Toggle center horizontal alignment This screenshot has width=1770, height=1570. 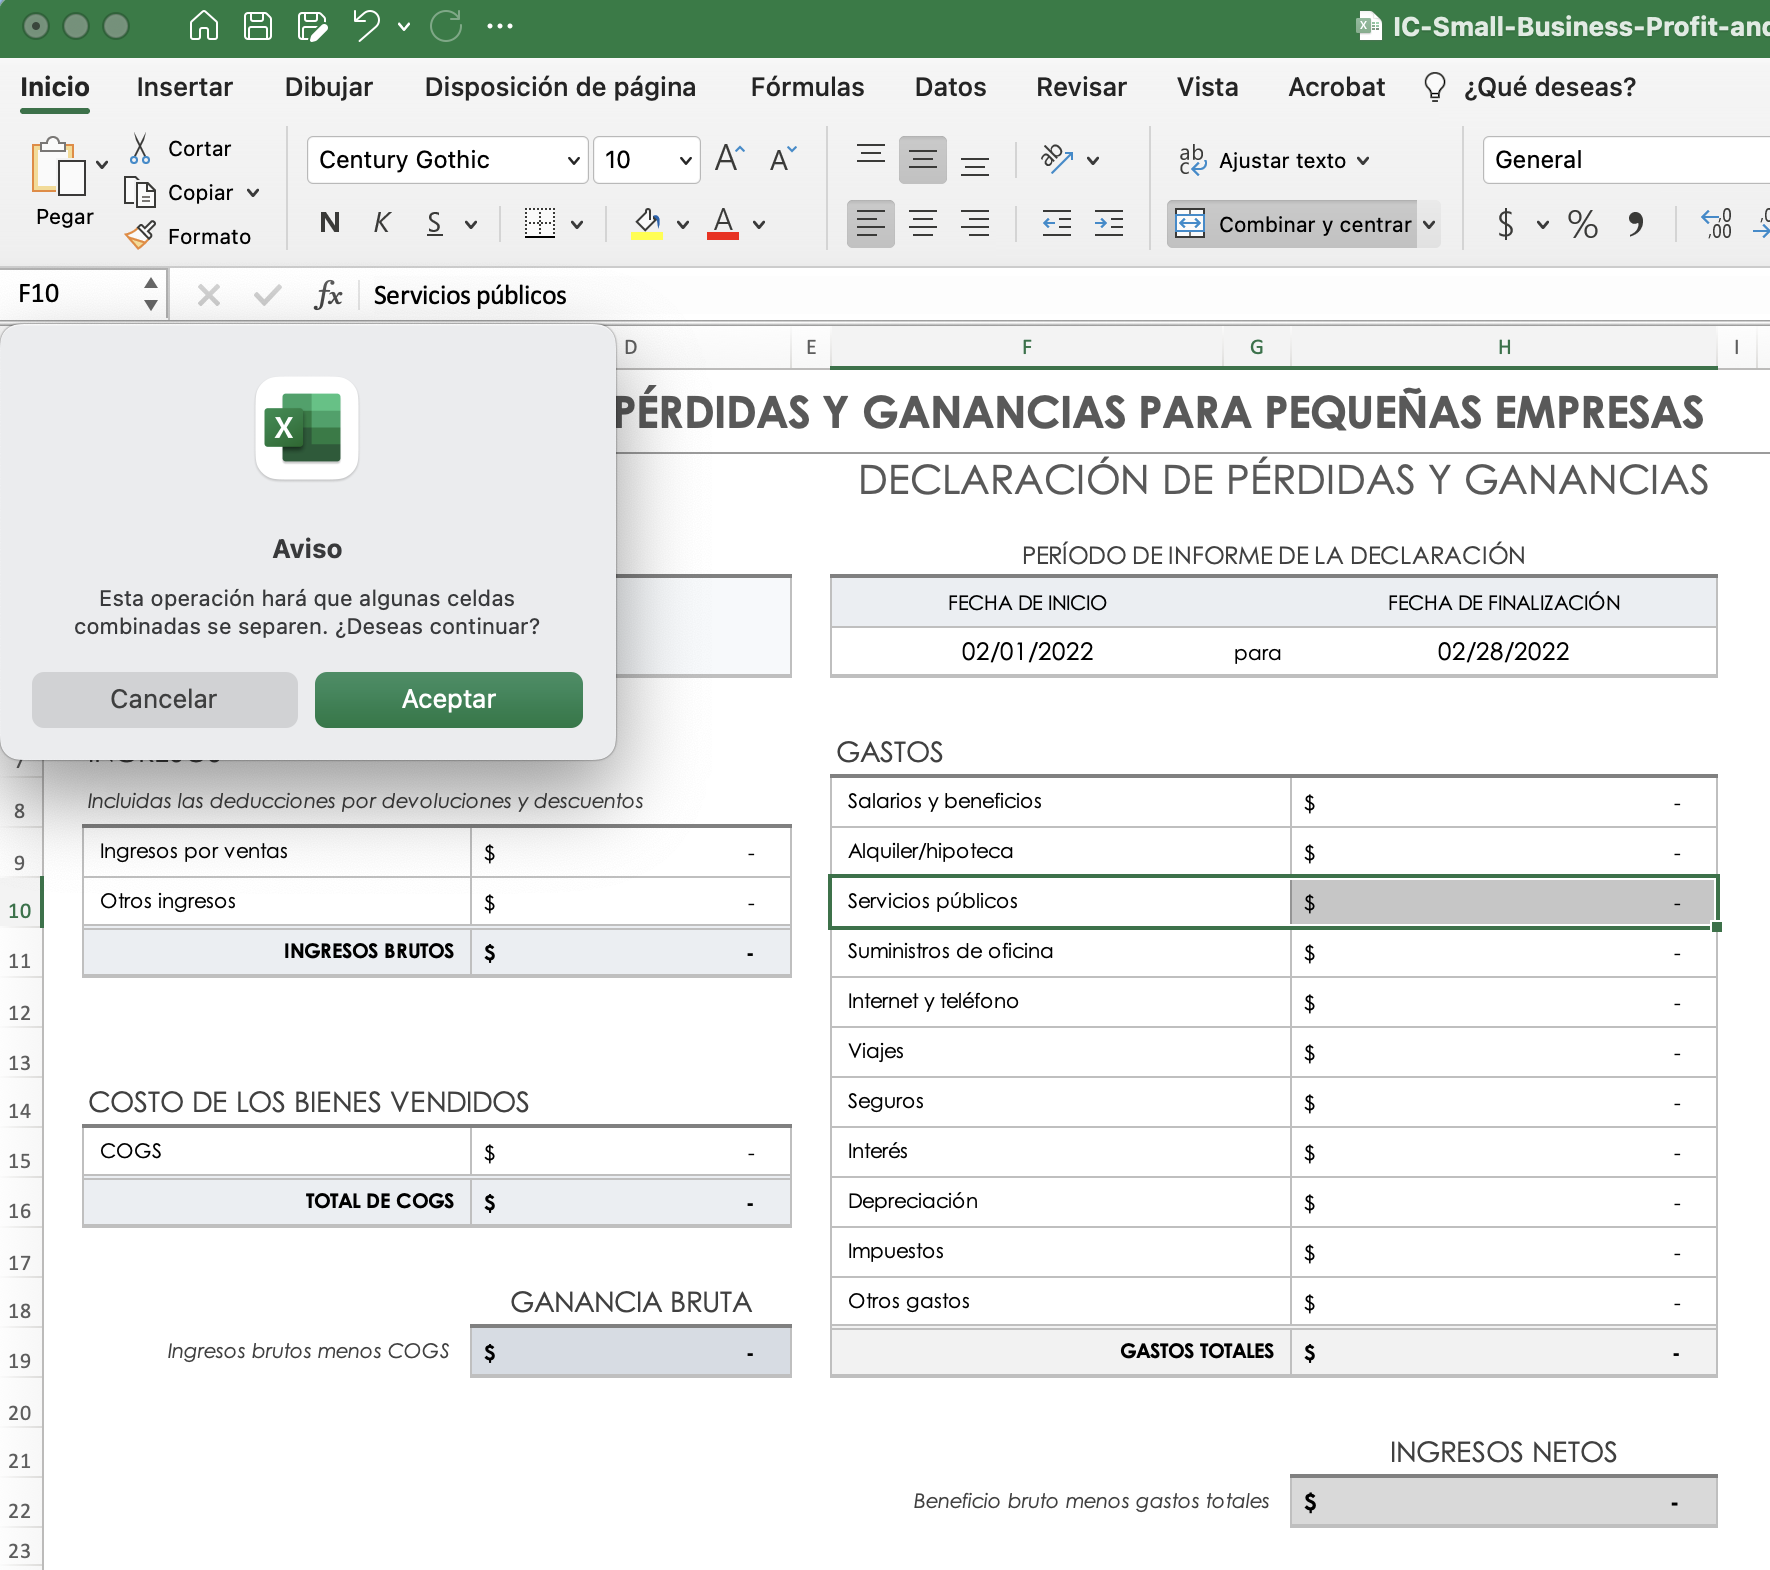coord(923,223)
